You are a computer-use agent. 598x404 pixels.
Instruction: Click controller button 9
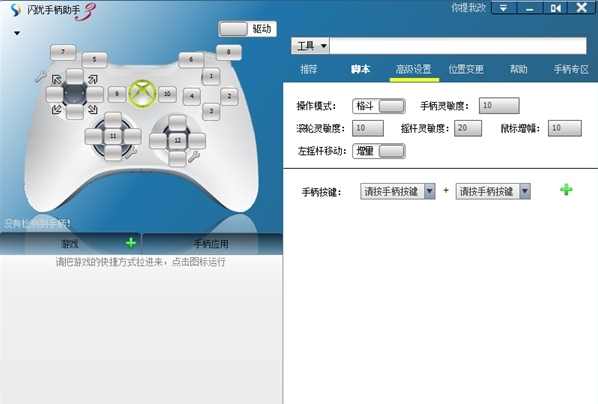click(x=117, y=94)
